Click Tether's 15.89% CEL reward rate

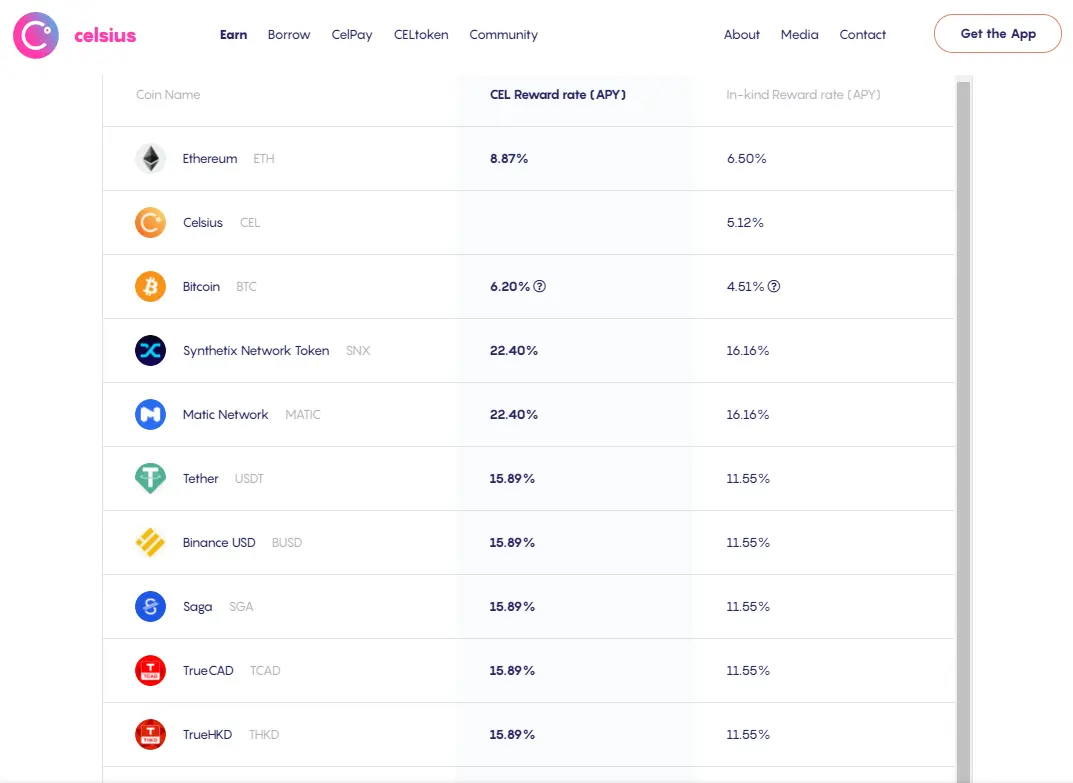512,478
